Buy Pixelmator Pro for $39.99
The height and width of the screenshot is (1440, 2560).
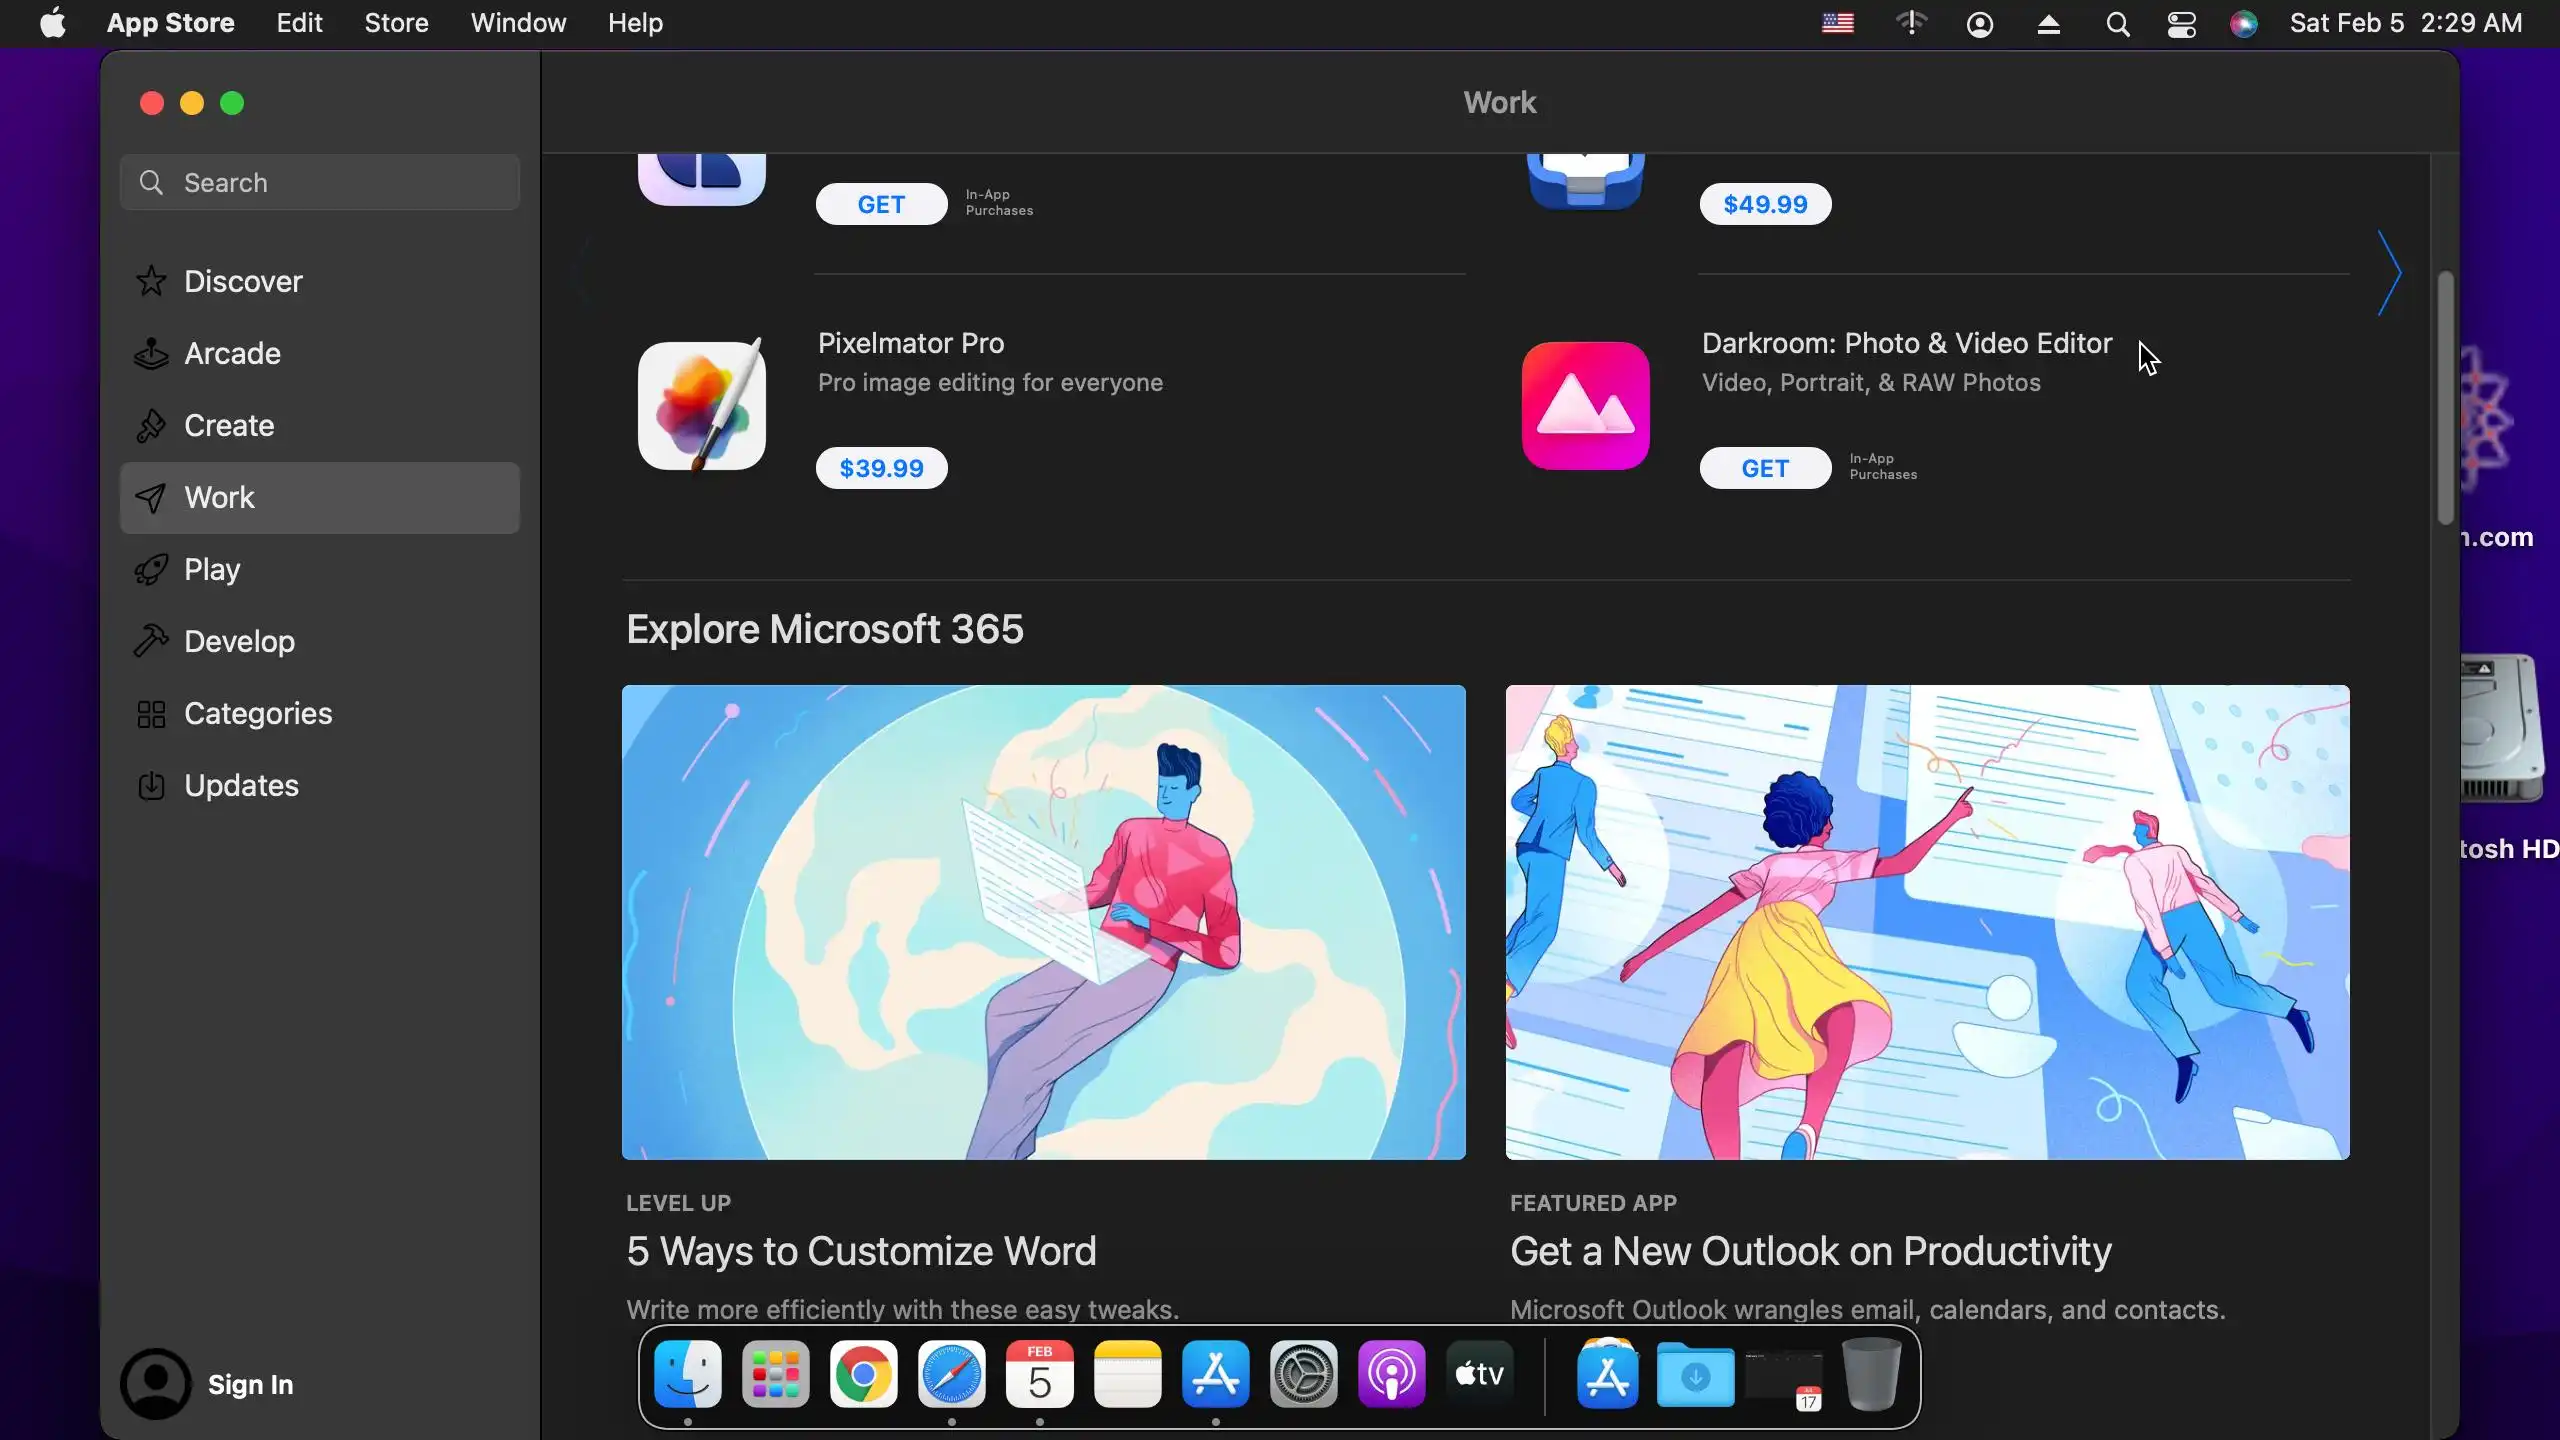pyautogui.click(x=881, y=468)
